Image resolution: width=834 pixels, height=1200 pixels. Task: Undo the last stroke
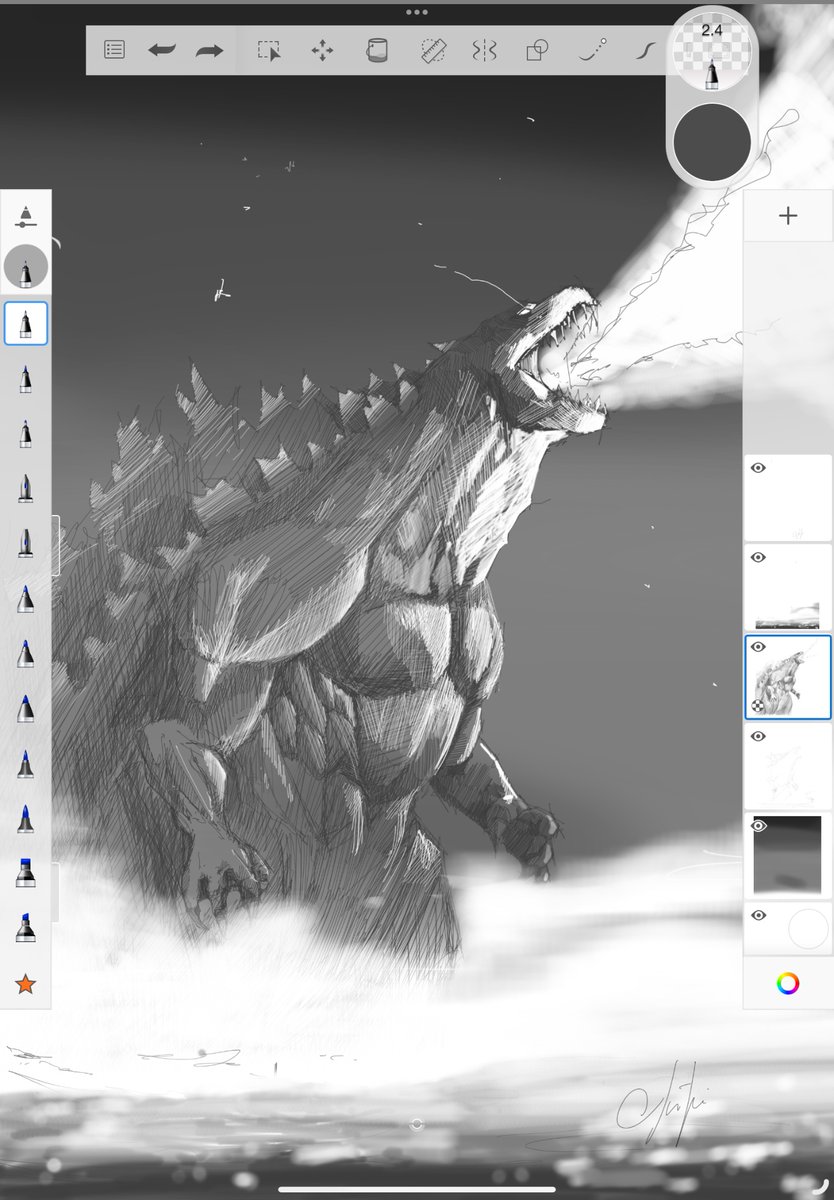[x=162, y=50]
